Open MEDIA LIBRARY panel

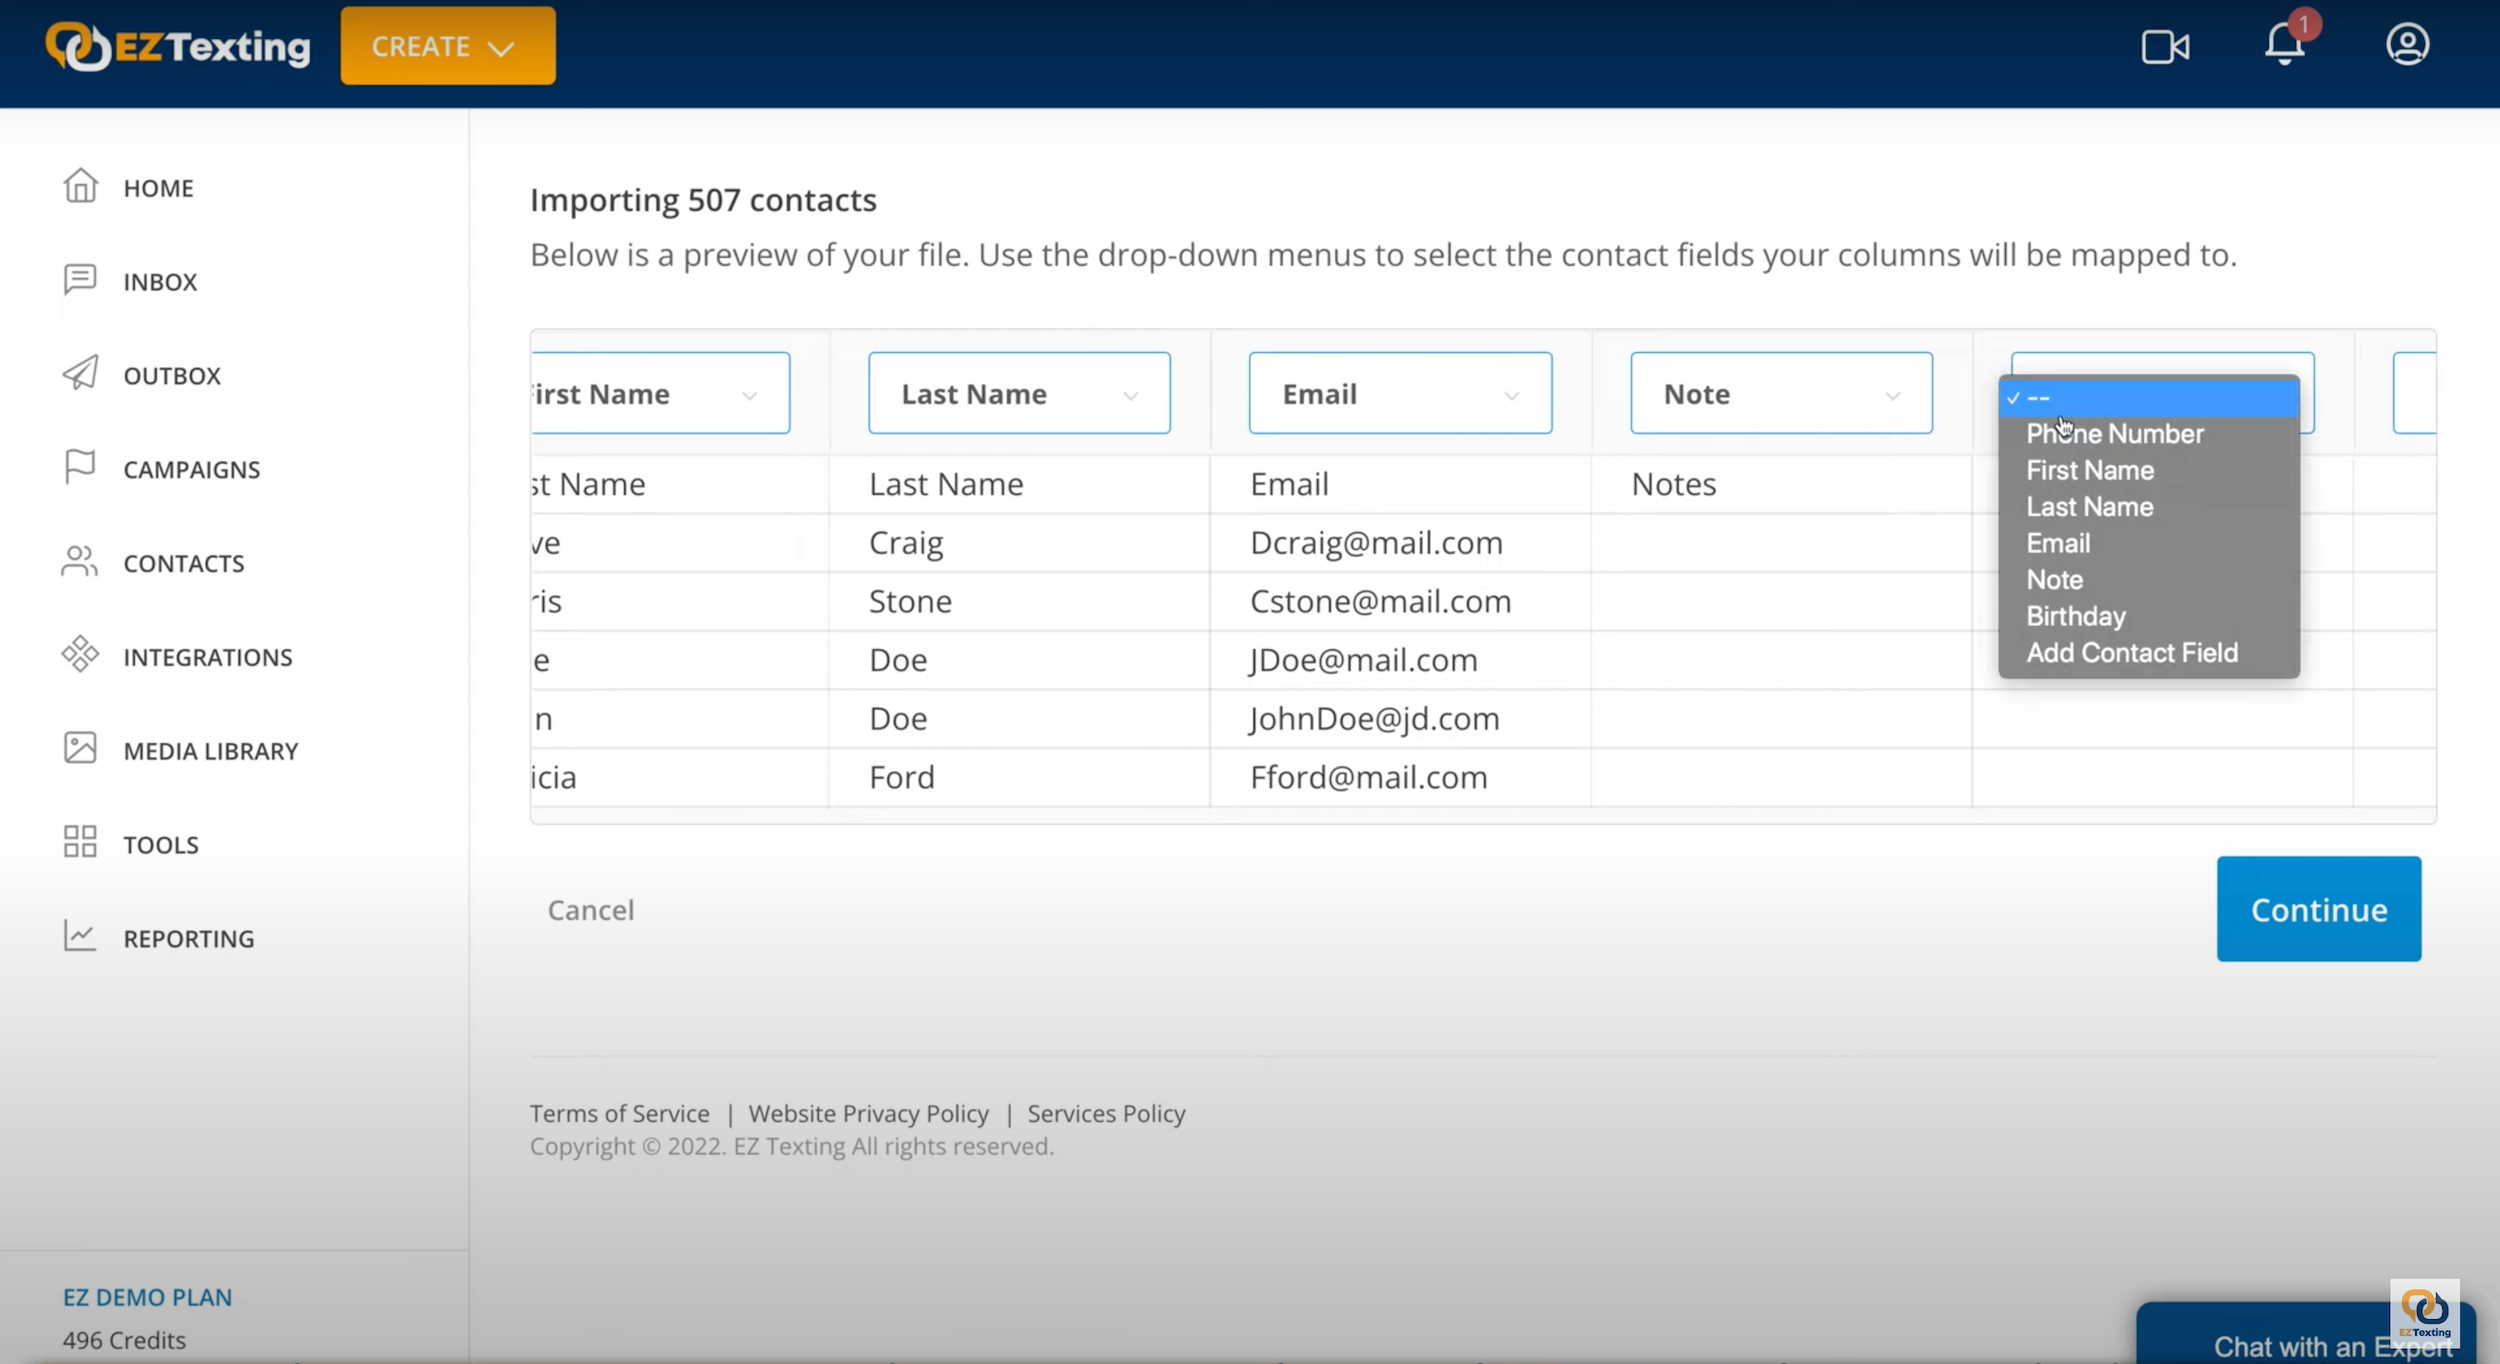click(x=212, y=751)
